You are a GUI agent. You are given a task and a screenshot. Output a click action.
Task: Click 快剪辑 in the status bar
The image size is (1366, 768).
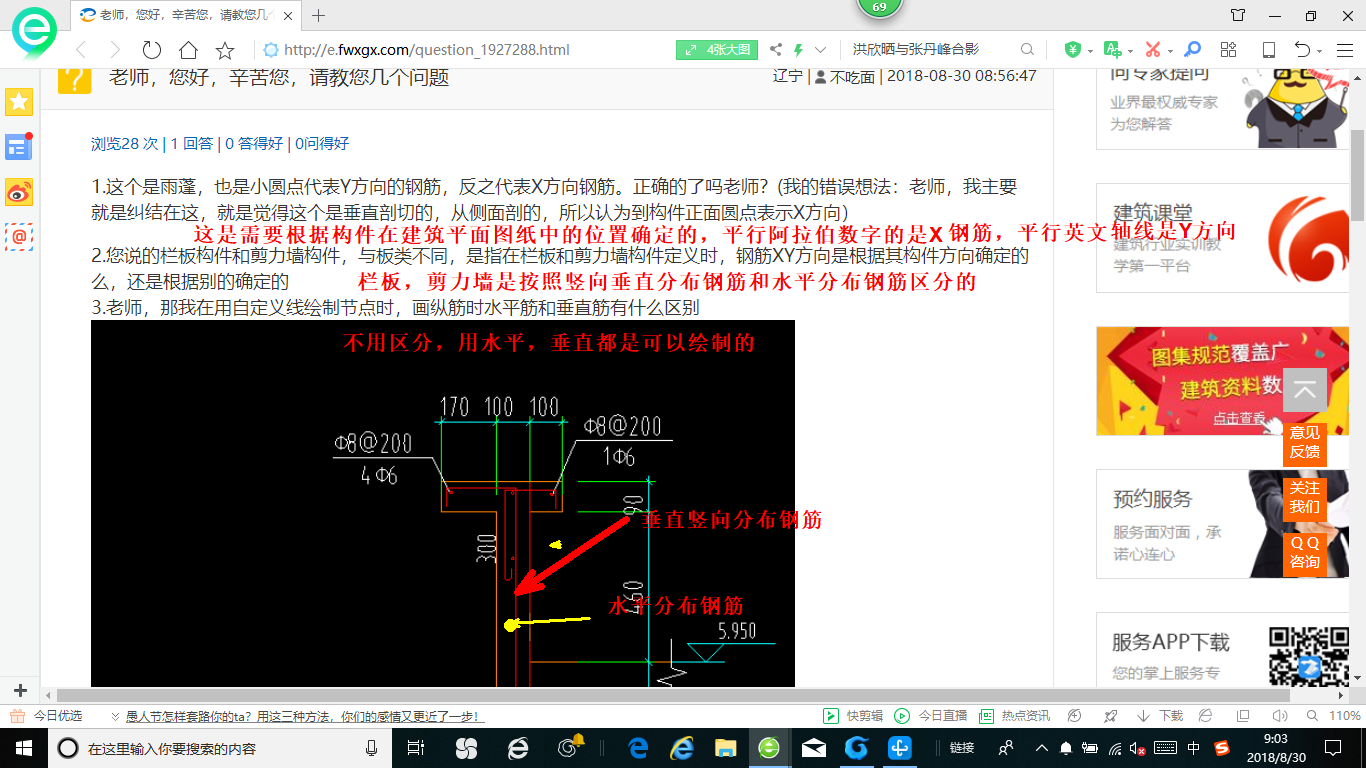[853, 716]
